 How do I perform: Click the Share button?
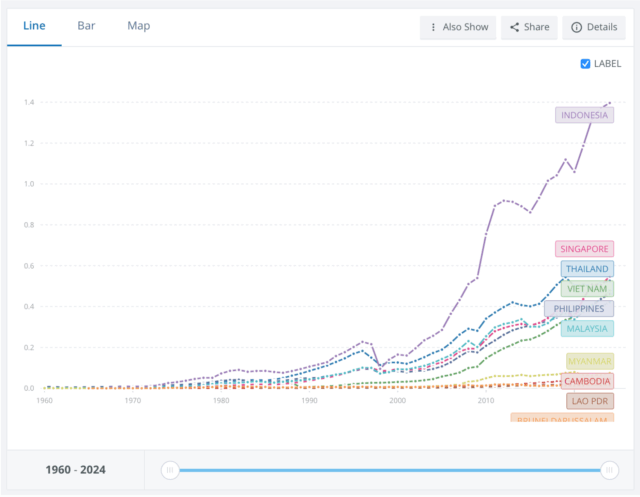click(529, 27)
